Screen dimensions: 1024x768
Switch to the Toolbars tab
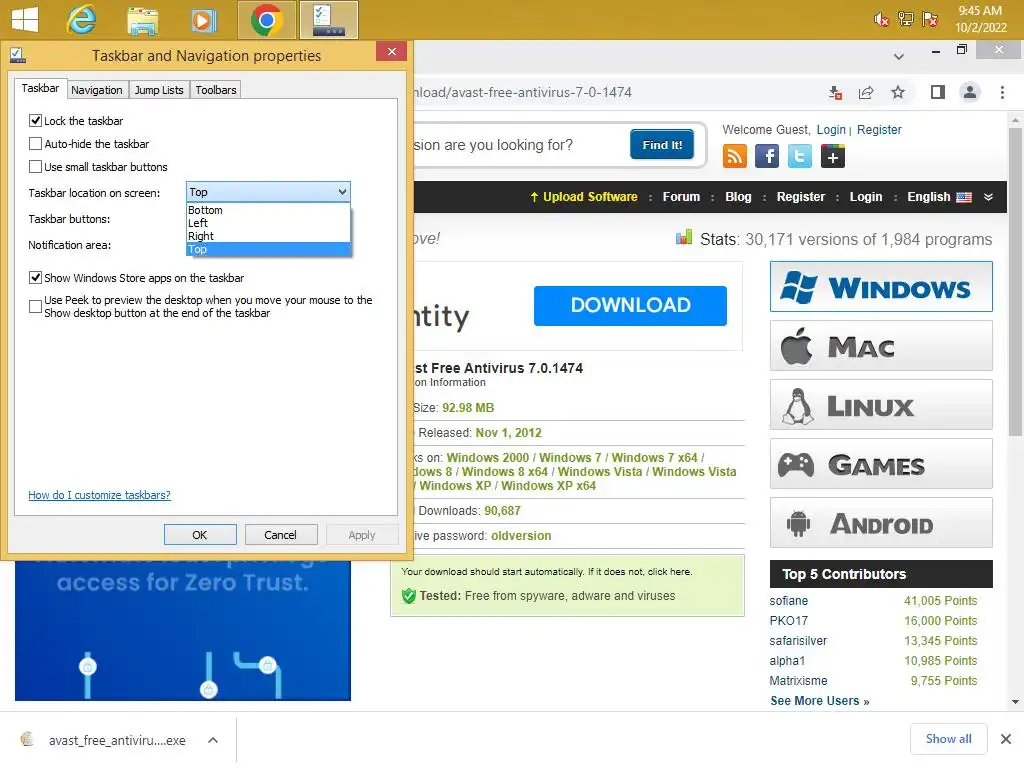[x=216, y=90]
